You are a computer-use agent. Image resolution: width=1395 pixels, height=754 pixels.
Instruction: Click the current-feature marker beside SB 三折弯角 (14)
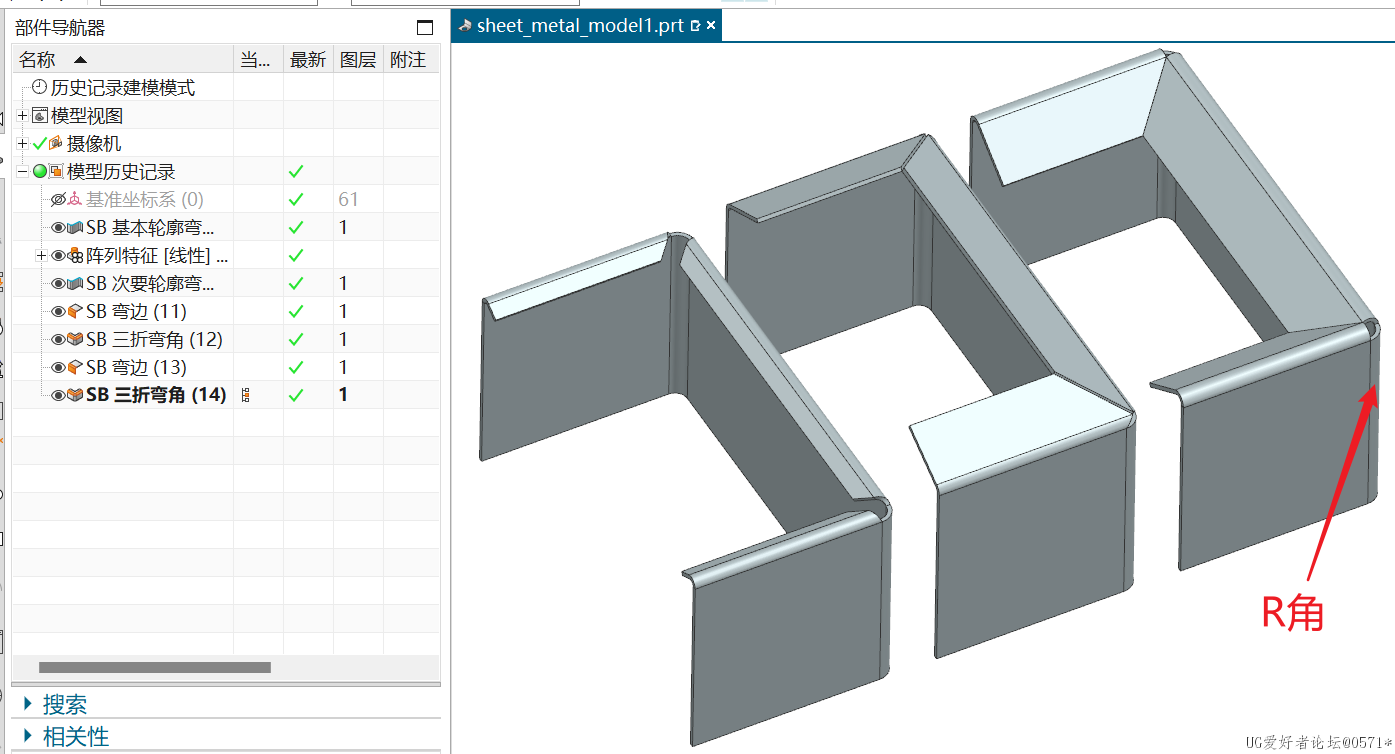pos(246,396)
